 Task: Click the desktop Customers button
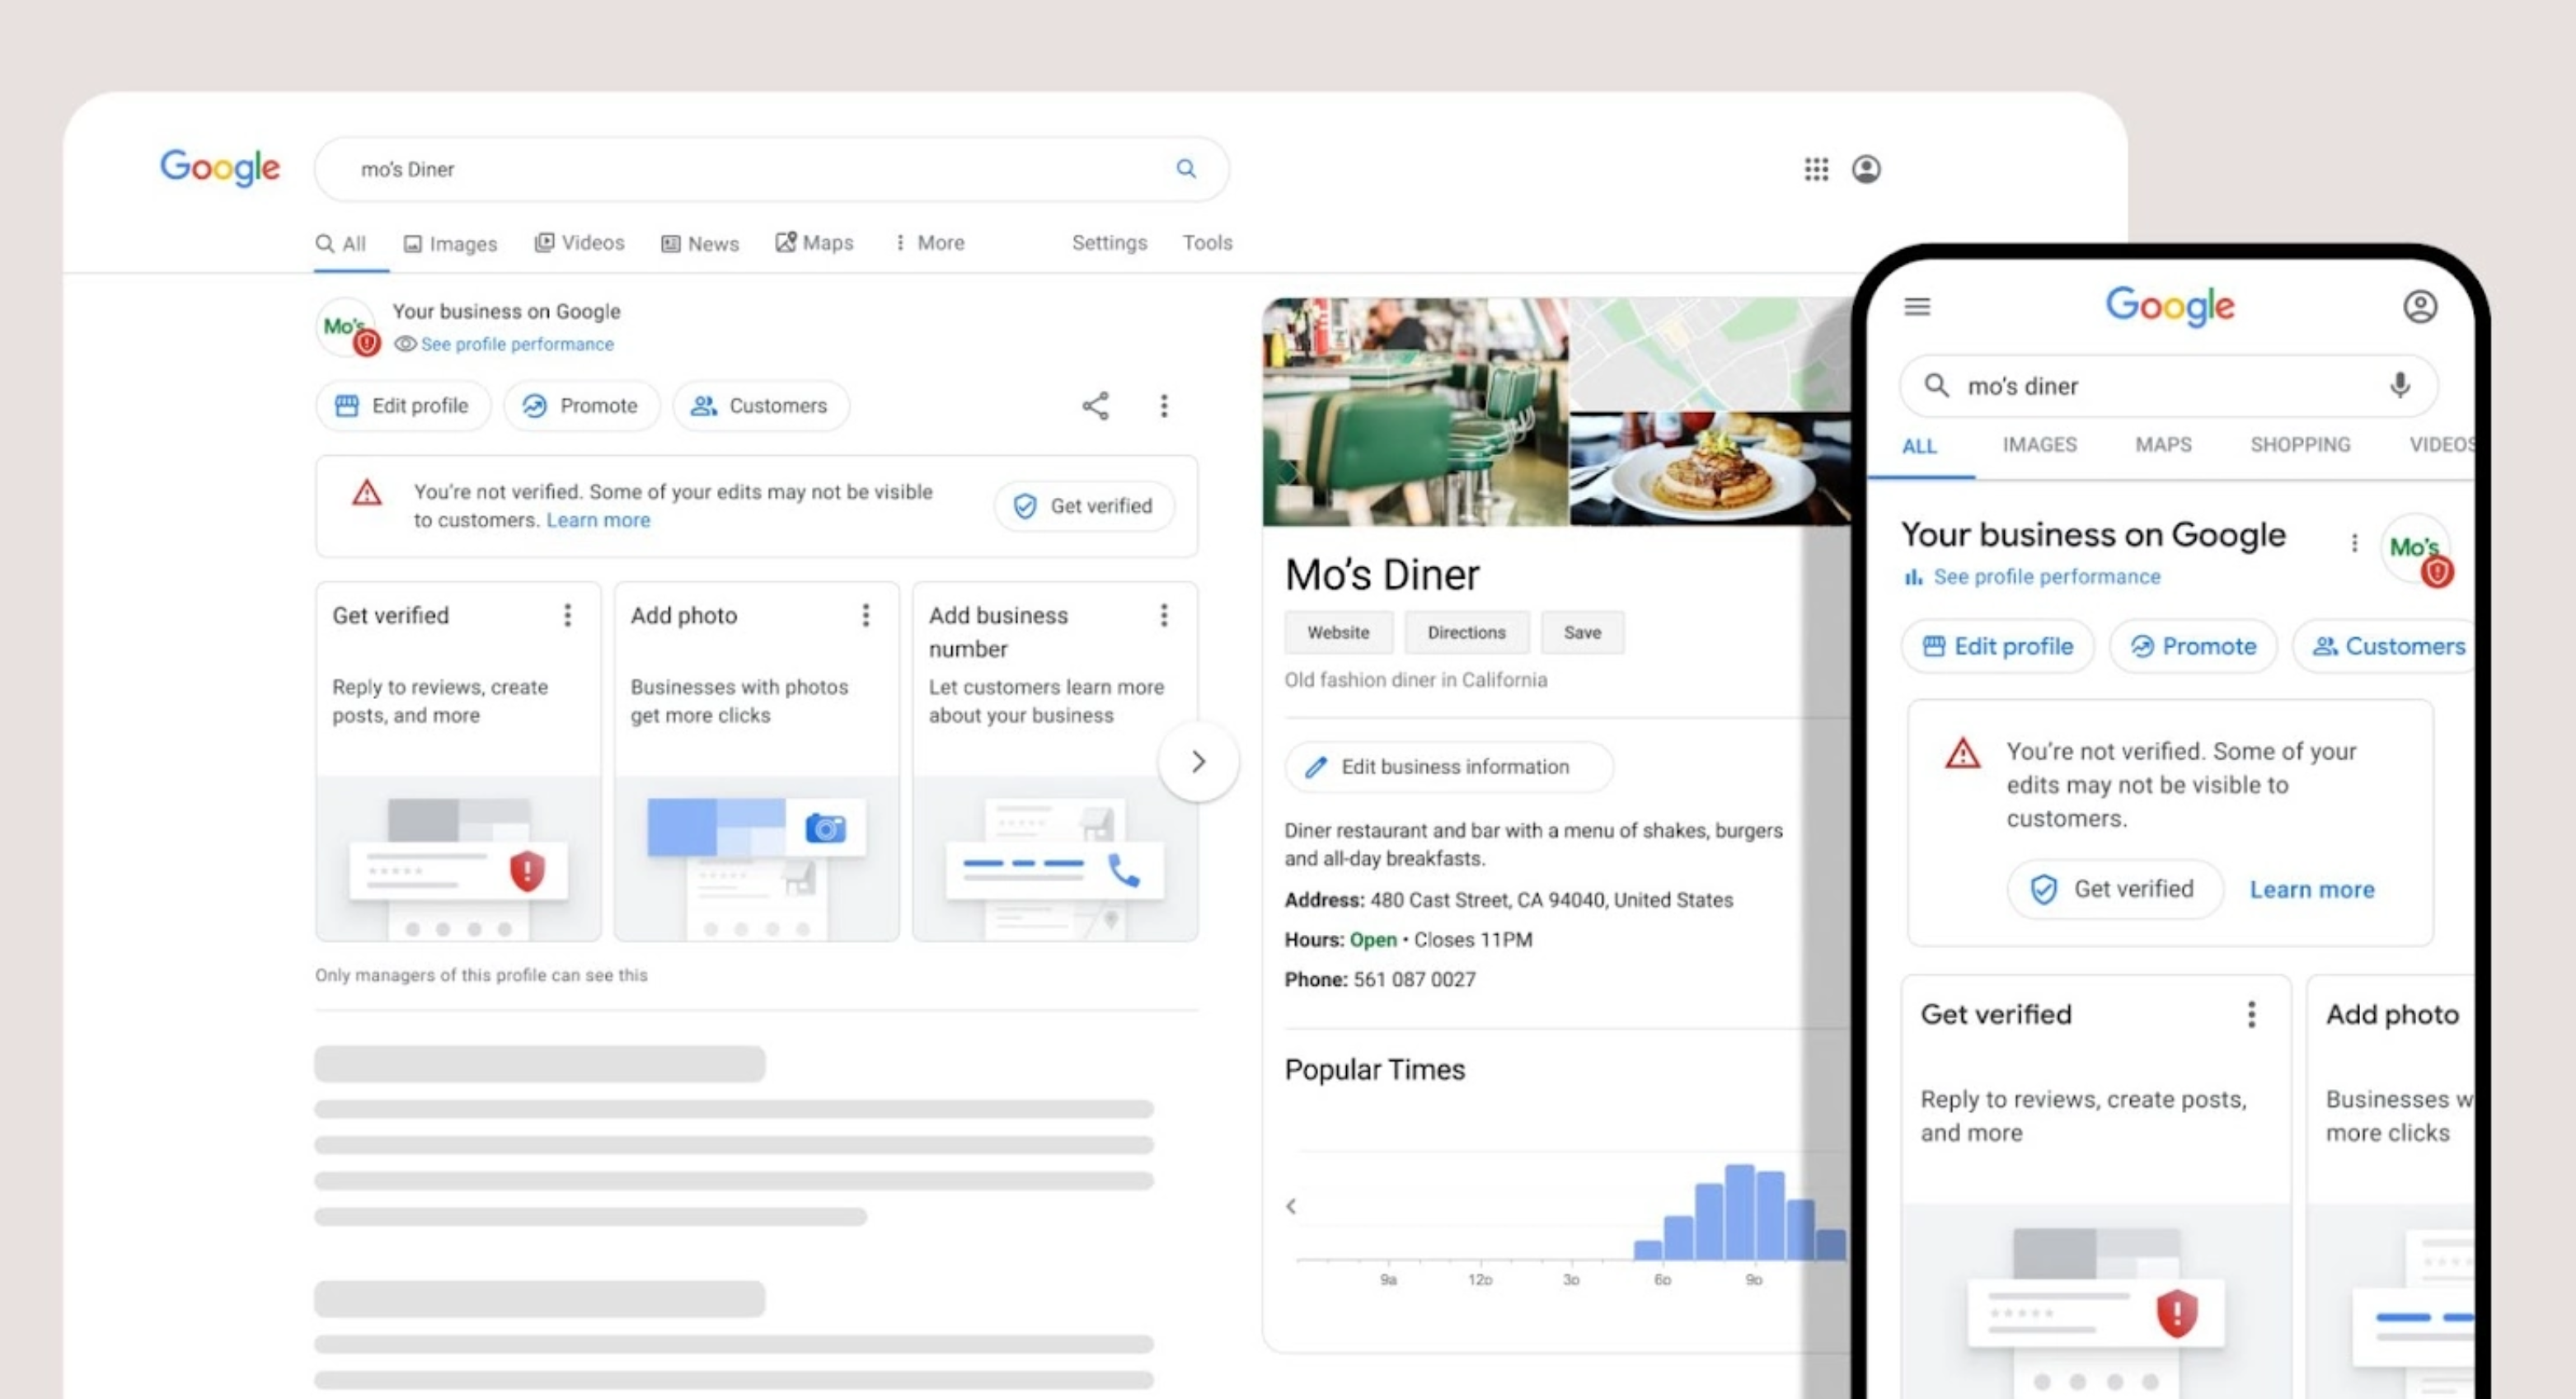pyautogui.click(x=760, y=405)
